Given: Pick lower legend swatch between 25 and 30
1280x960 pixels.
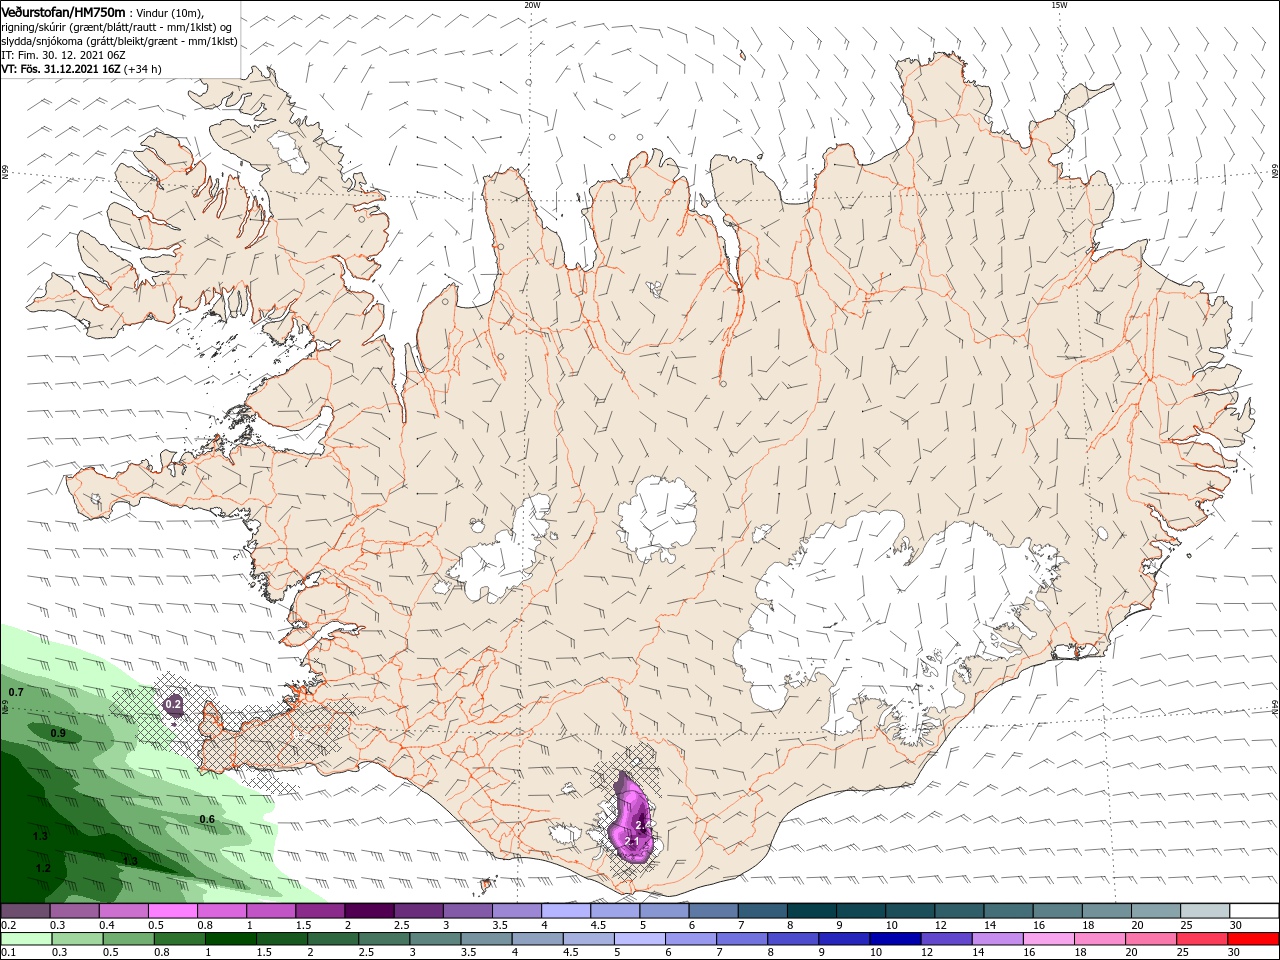Looking at the screenshot, I should pyautogui.click(x=1202, y=939).
